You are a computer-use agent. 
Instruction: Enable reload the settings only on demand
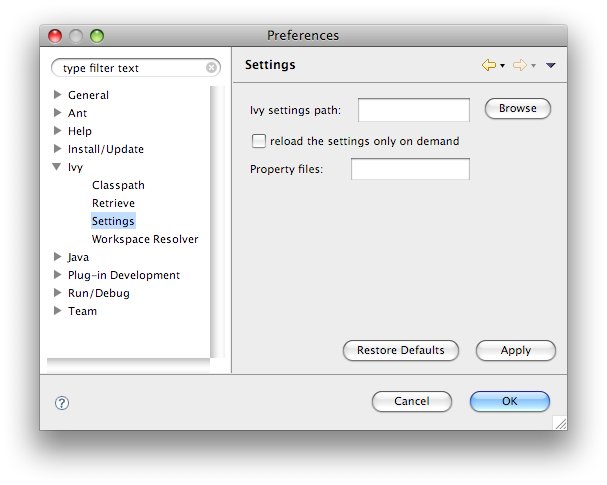click(259, 141)
